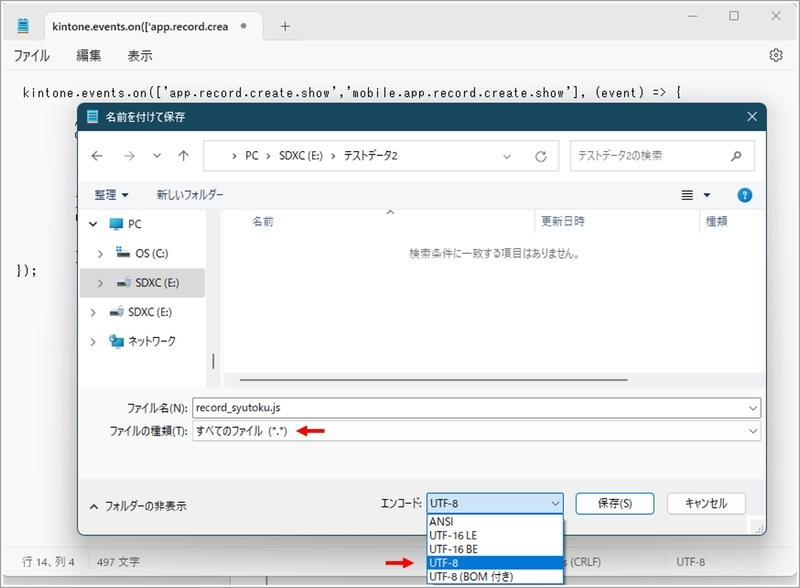Click the blue help question mark

[744, 195]
